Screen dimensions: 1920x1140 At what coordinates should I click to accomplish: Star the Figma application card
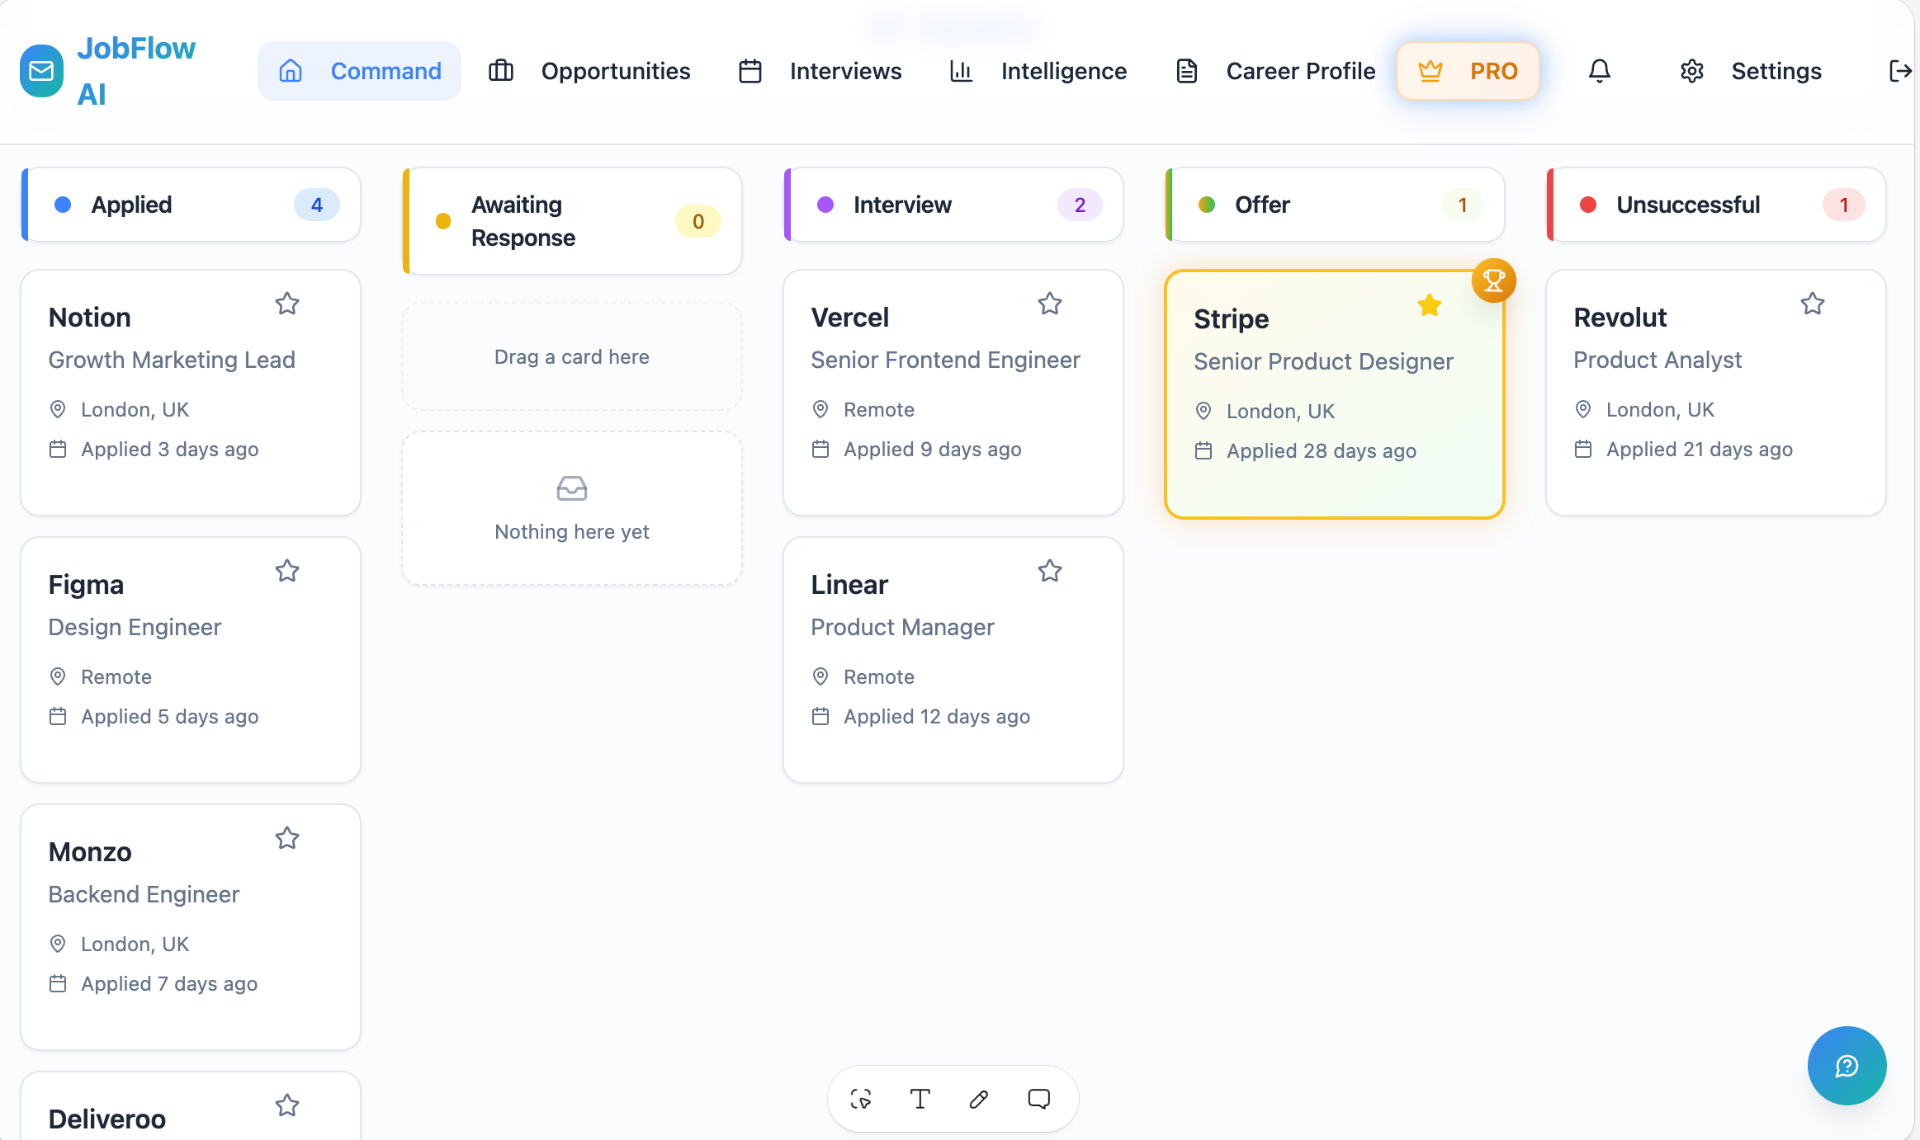[x=287, y=571]
